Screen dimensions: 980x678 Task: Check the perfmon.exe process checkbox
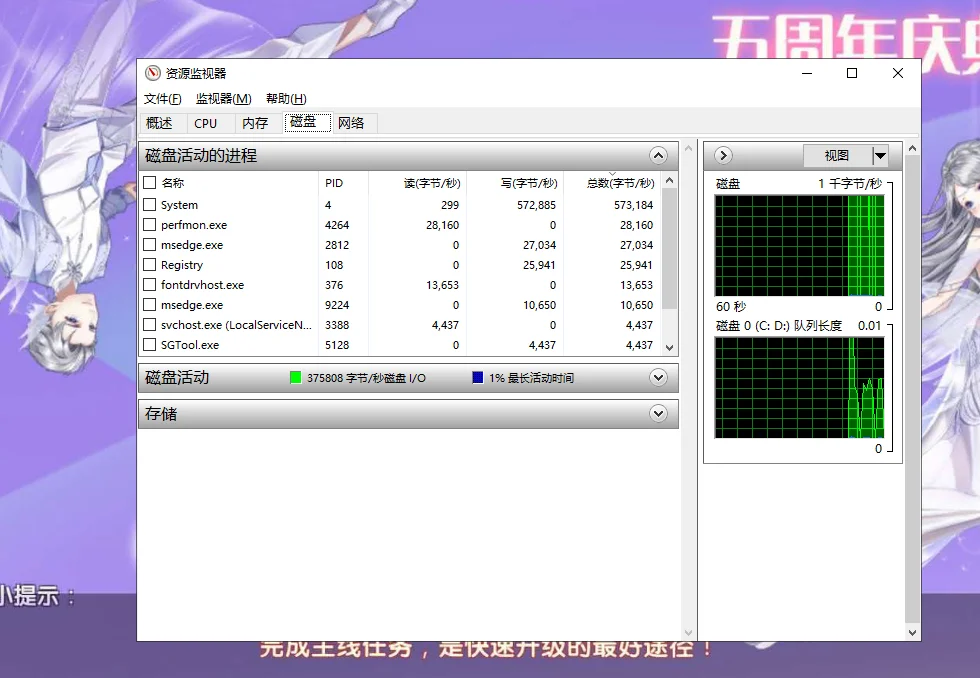pos(149,224)
